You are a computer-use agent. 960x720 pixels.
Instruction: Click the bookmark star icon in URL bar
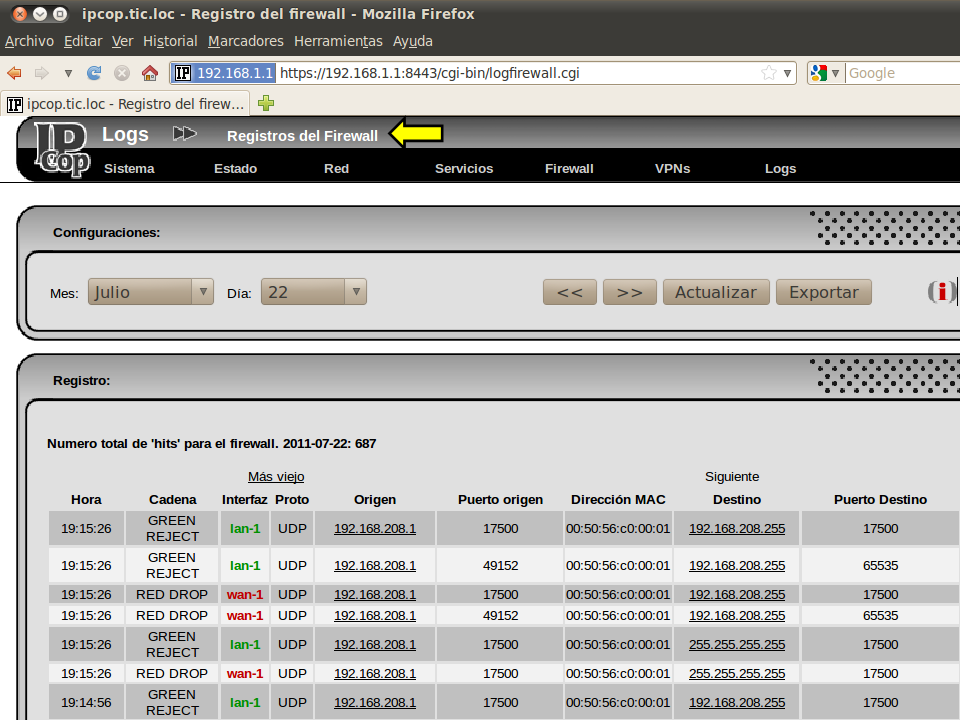(768, 73)
